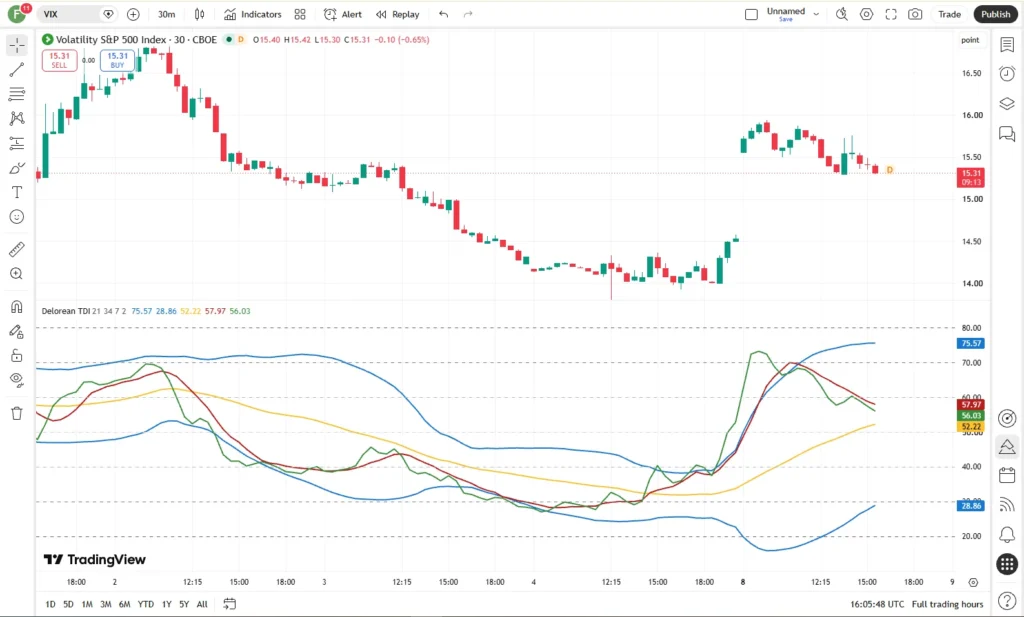Open the Fibonacci retracement tools
This screenshot has height=617, width=1024.
pos(17,94)
